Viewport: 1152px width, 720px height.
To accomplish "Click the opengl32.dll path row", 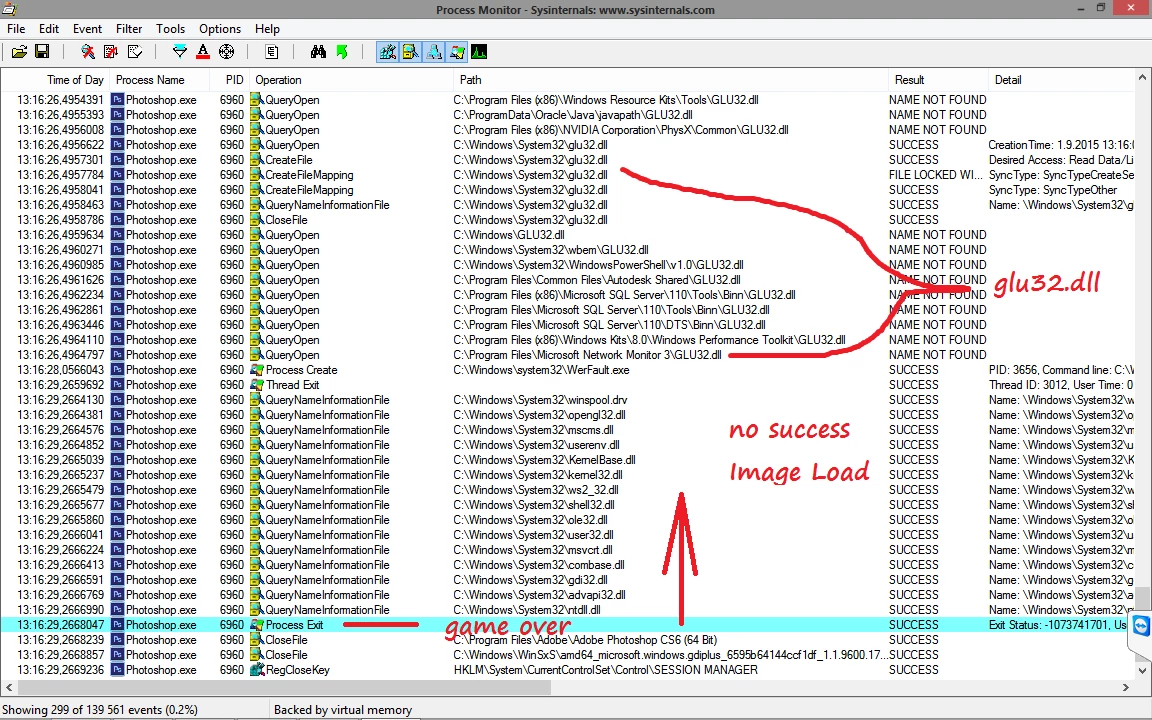I will (539, 414).
